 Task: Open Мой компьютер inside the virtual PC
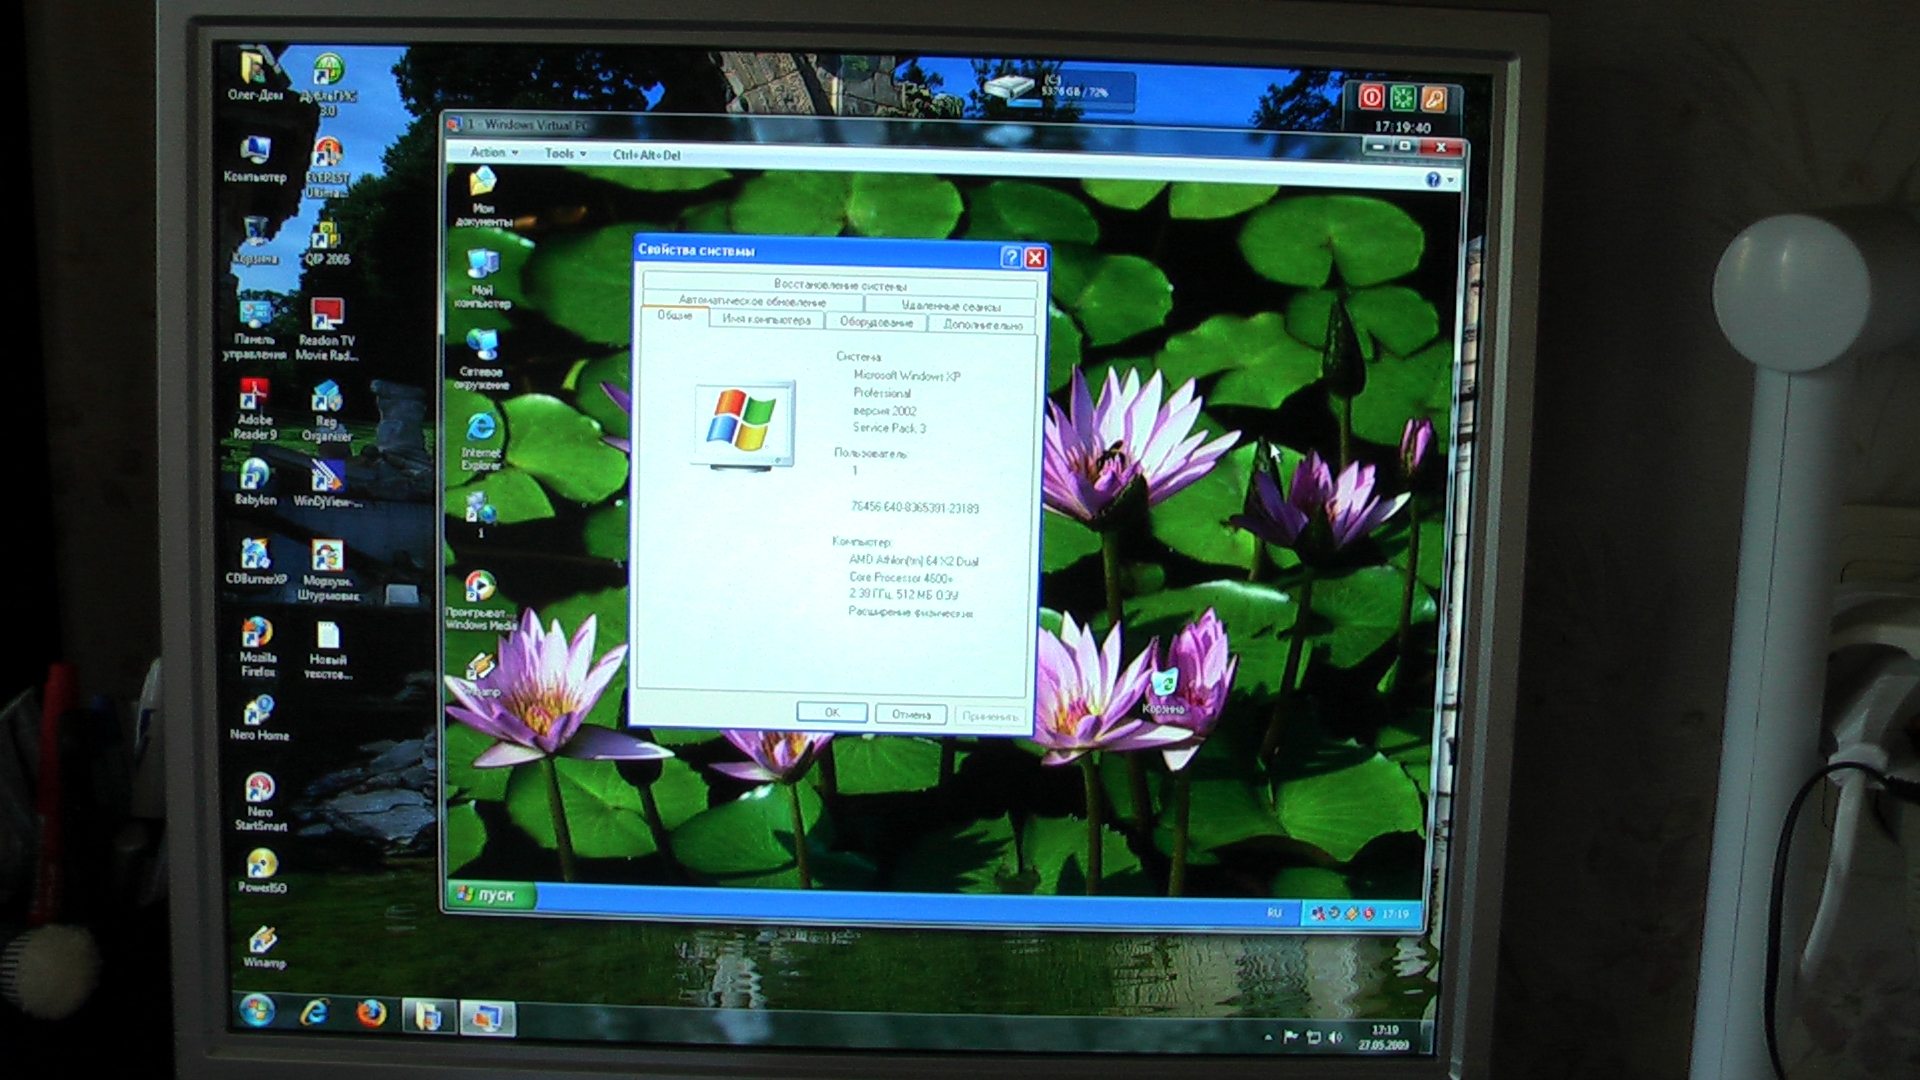[x=482, y=278]
